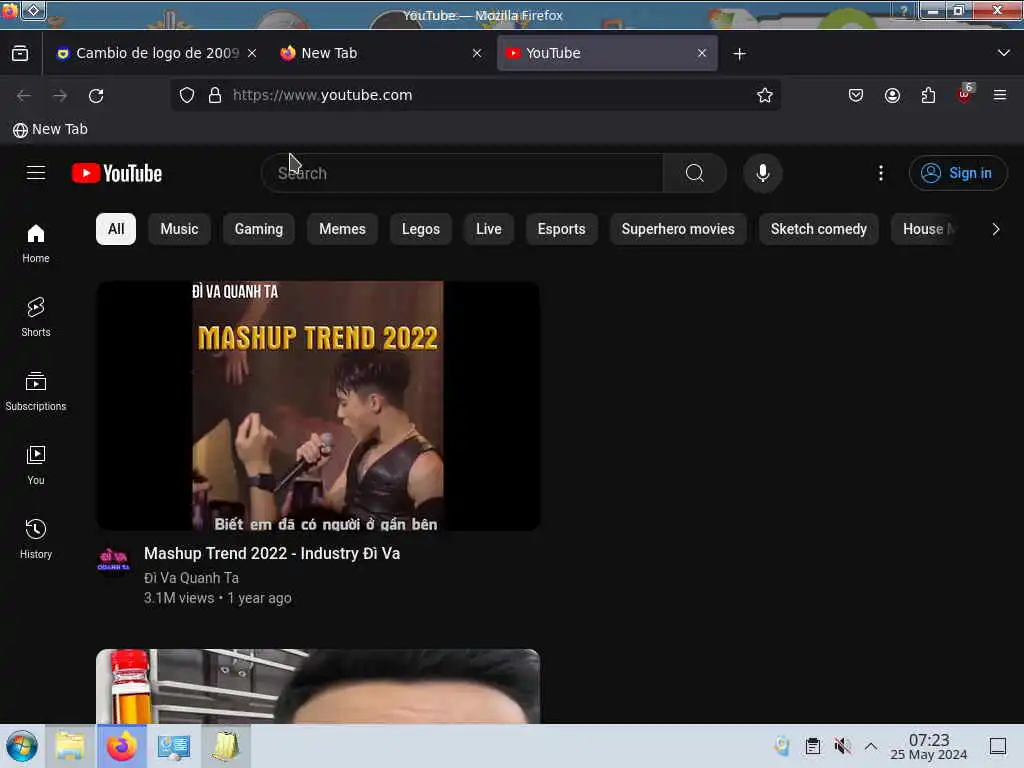Open Đi Va Quanh Ta channel avatar

[x=114, y=560]
